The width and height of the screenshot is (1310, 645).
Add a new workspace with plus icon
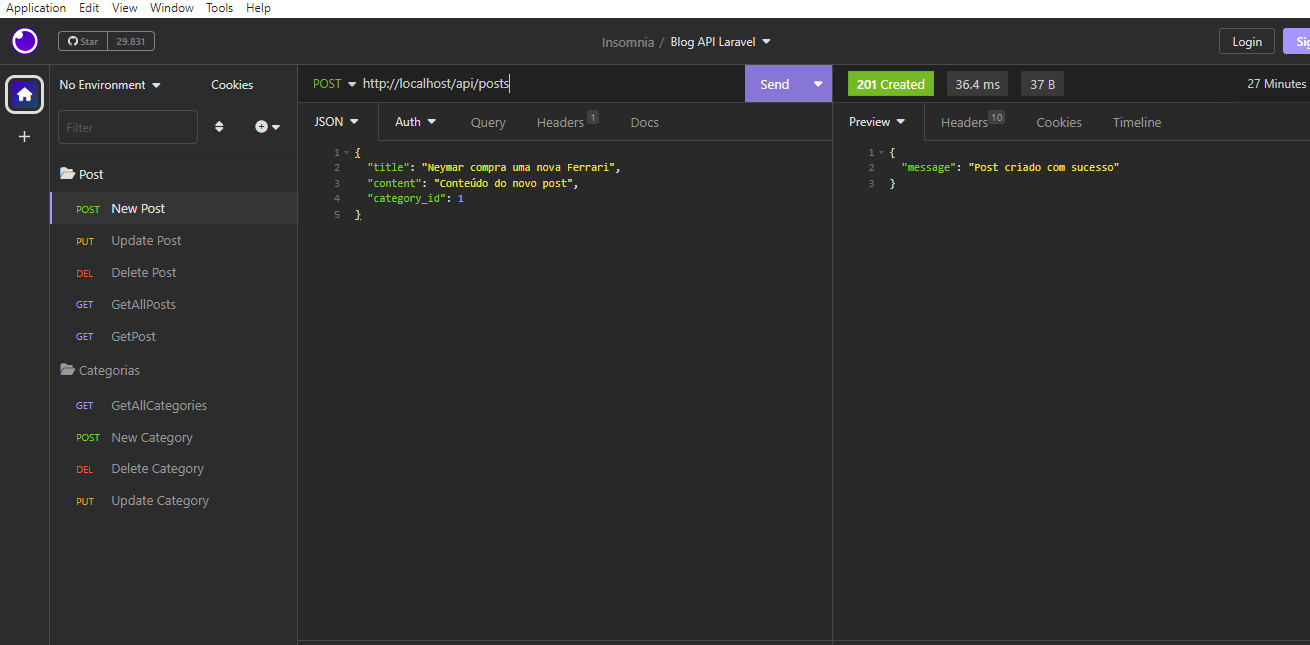[x=25, y=136]
